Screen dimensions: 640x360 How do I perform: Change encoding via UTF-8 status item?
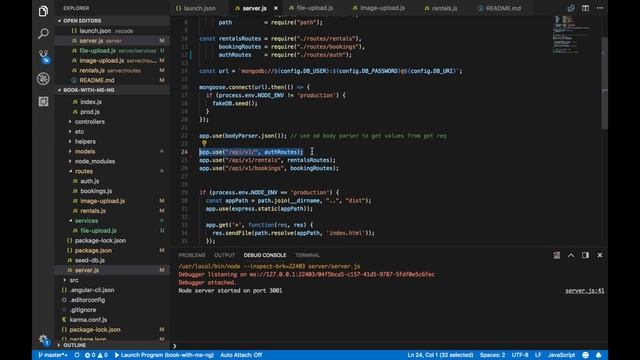[520, 355]
